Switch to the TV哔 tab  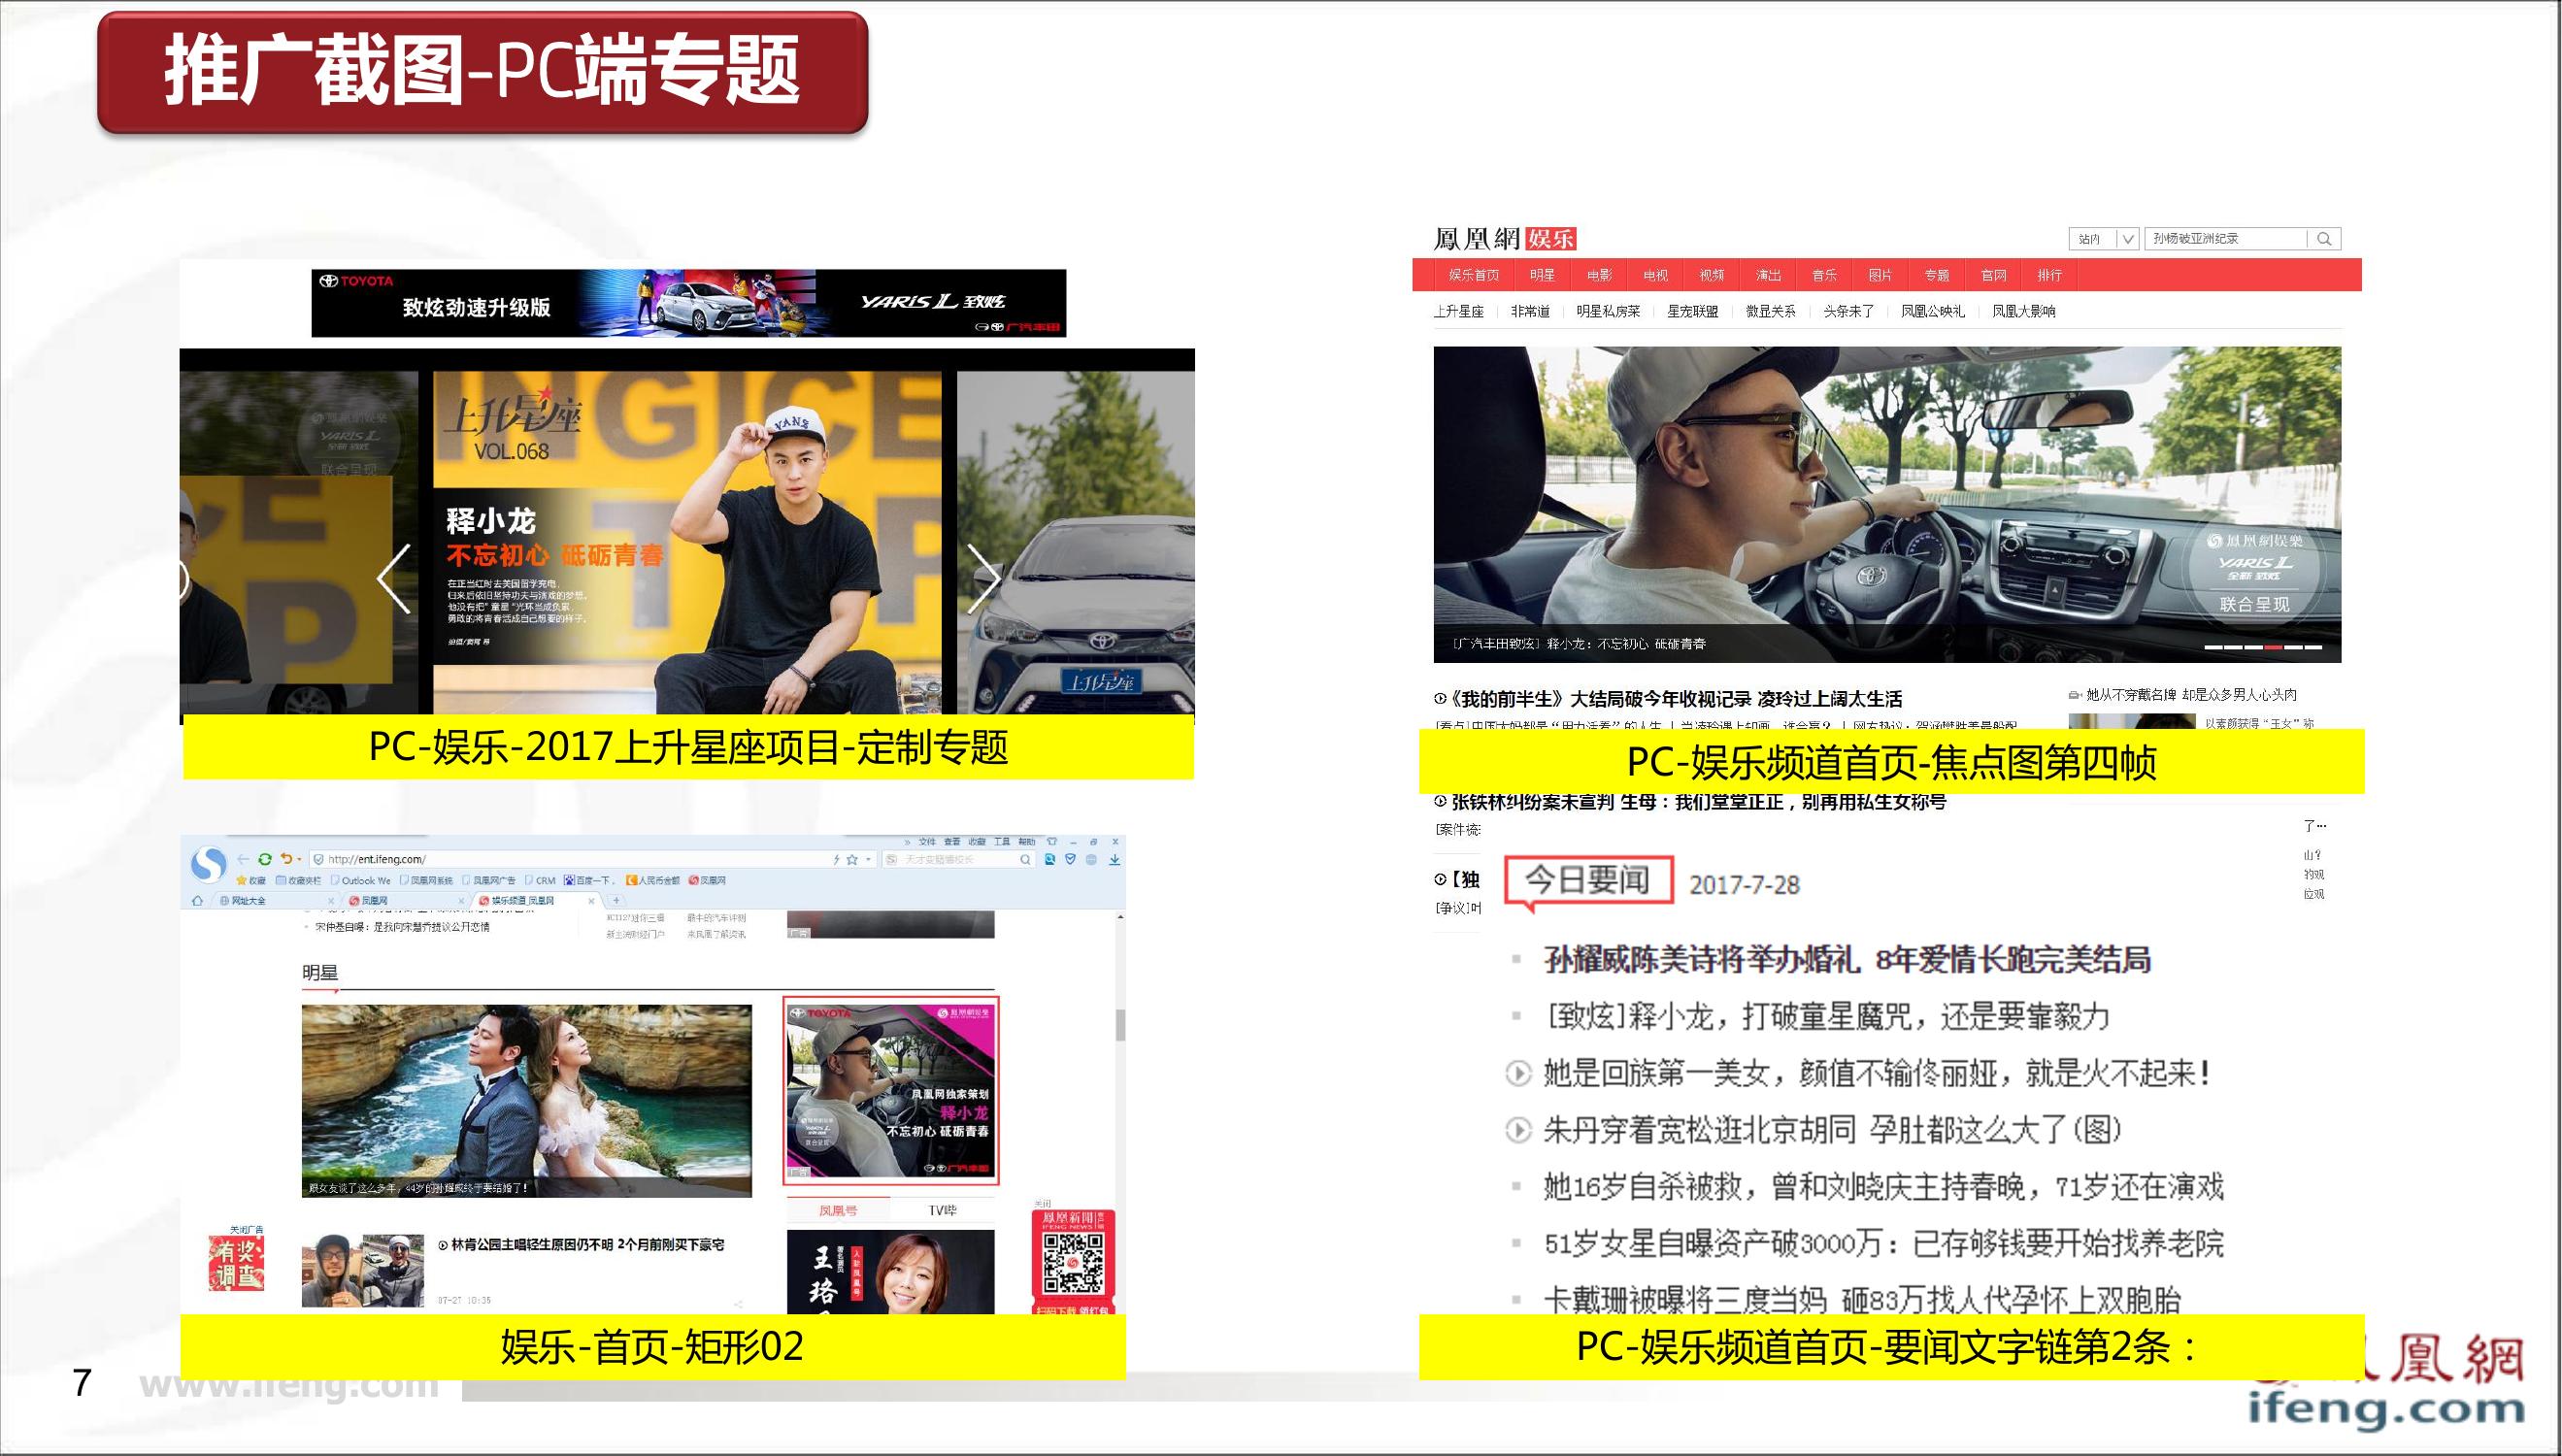click(942, 1210)
